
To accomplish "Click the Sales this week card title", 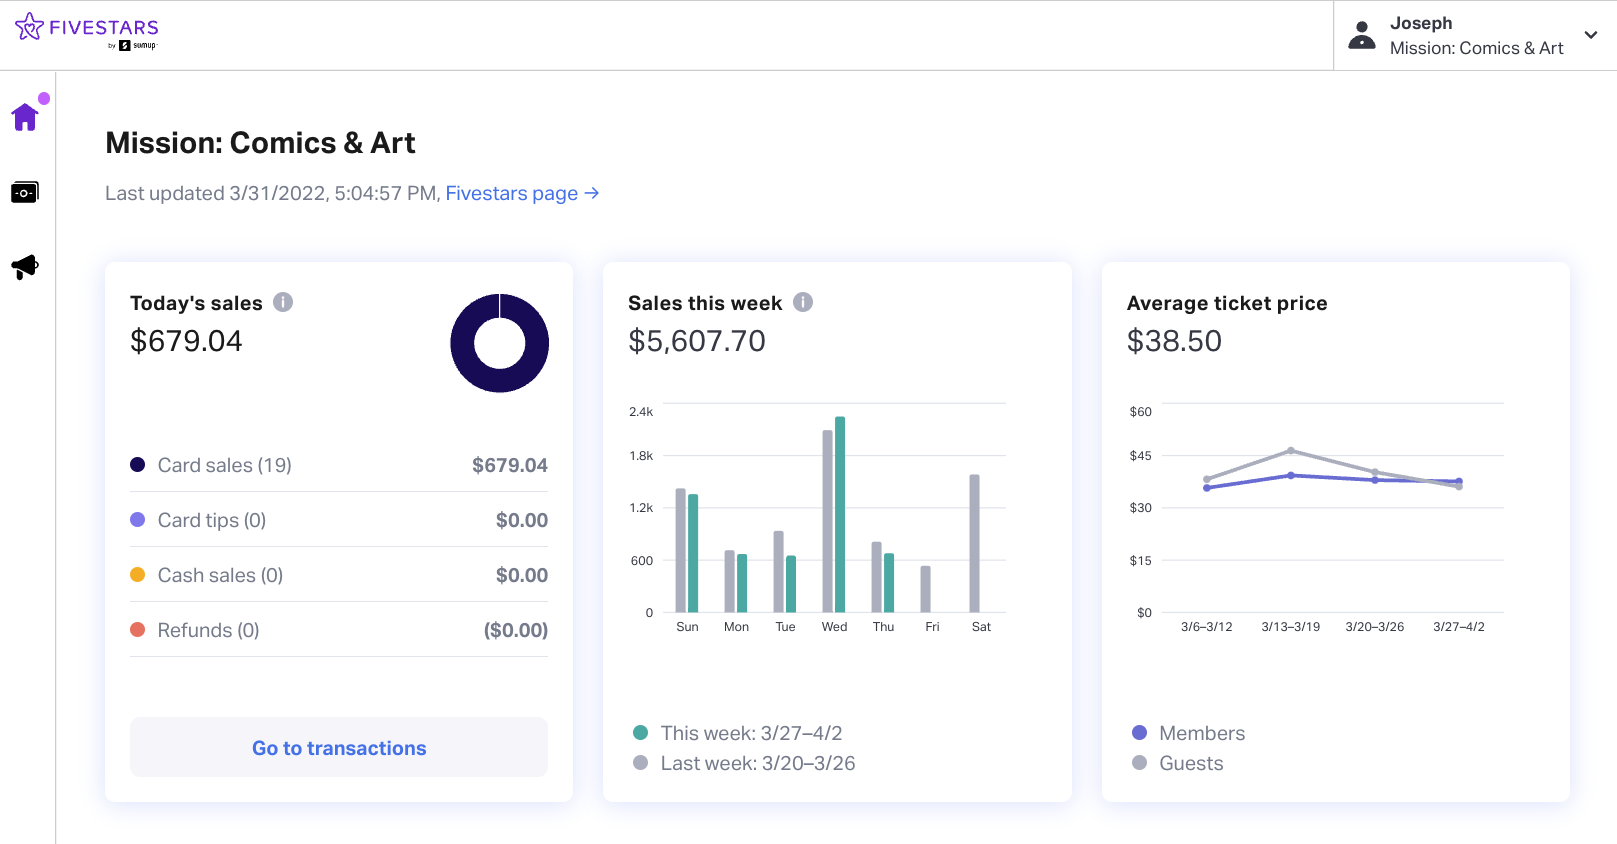I will 705,303.
